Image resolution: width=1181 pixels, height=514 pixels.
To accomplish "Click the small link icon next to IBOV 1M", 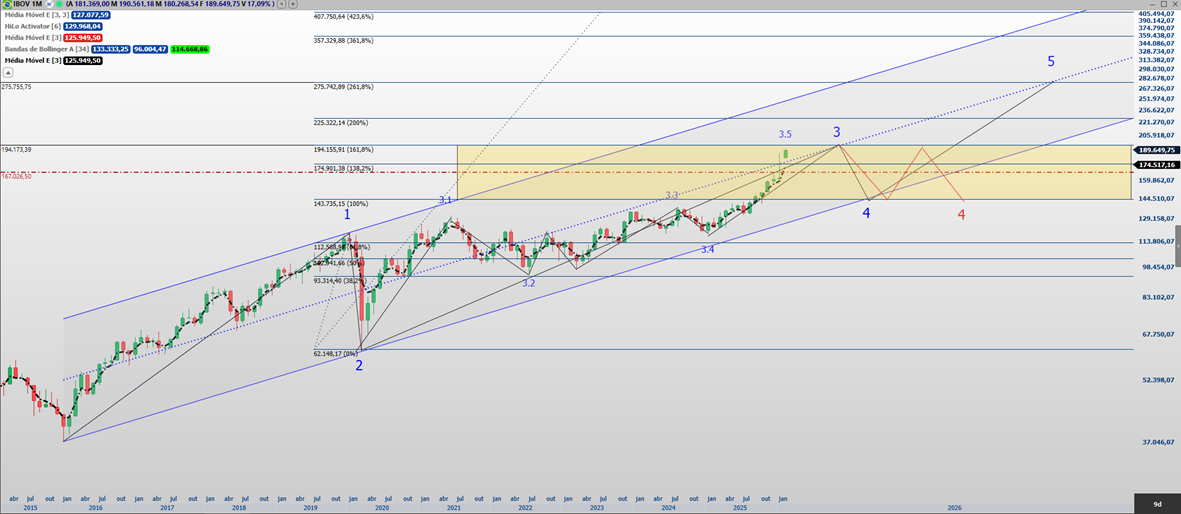I will tap(50, 5).
